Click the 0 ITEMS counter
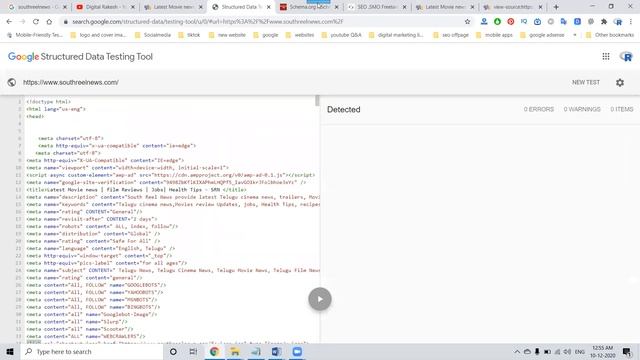Viewport: 640px width, 360px height. (x=622, y=109)
